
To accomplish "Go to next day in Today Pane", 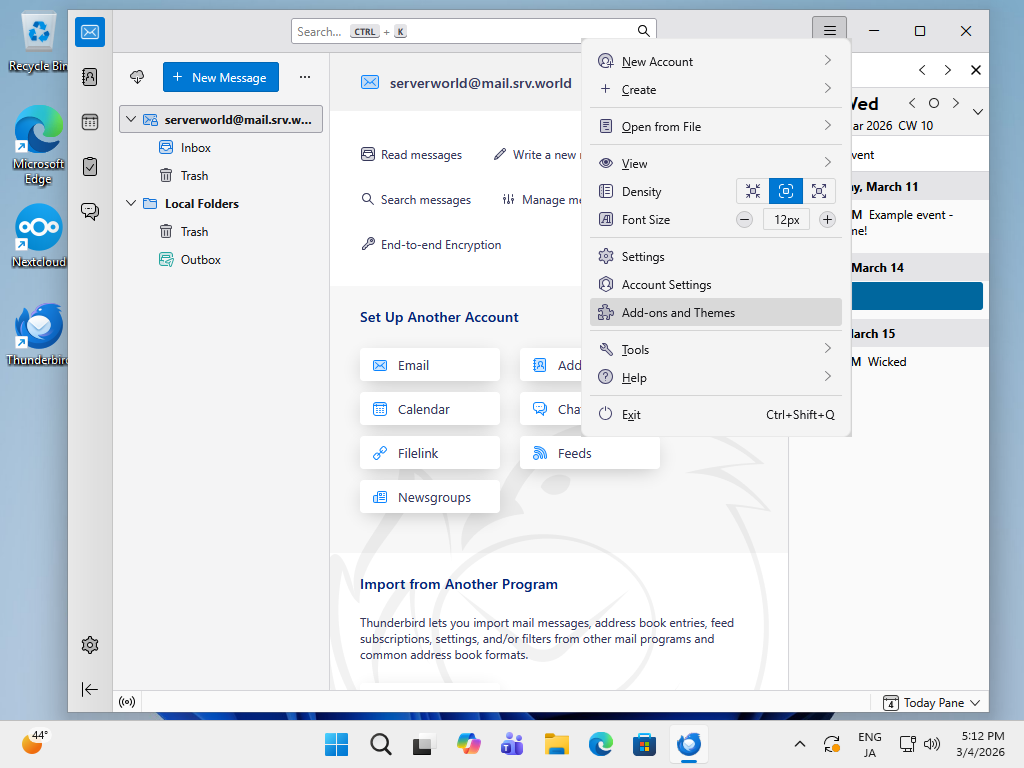I will (x=956, y=103).
